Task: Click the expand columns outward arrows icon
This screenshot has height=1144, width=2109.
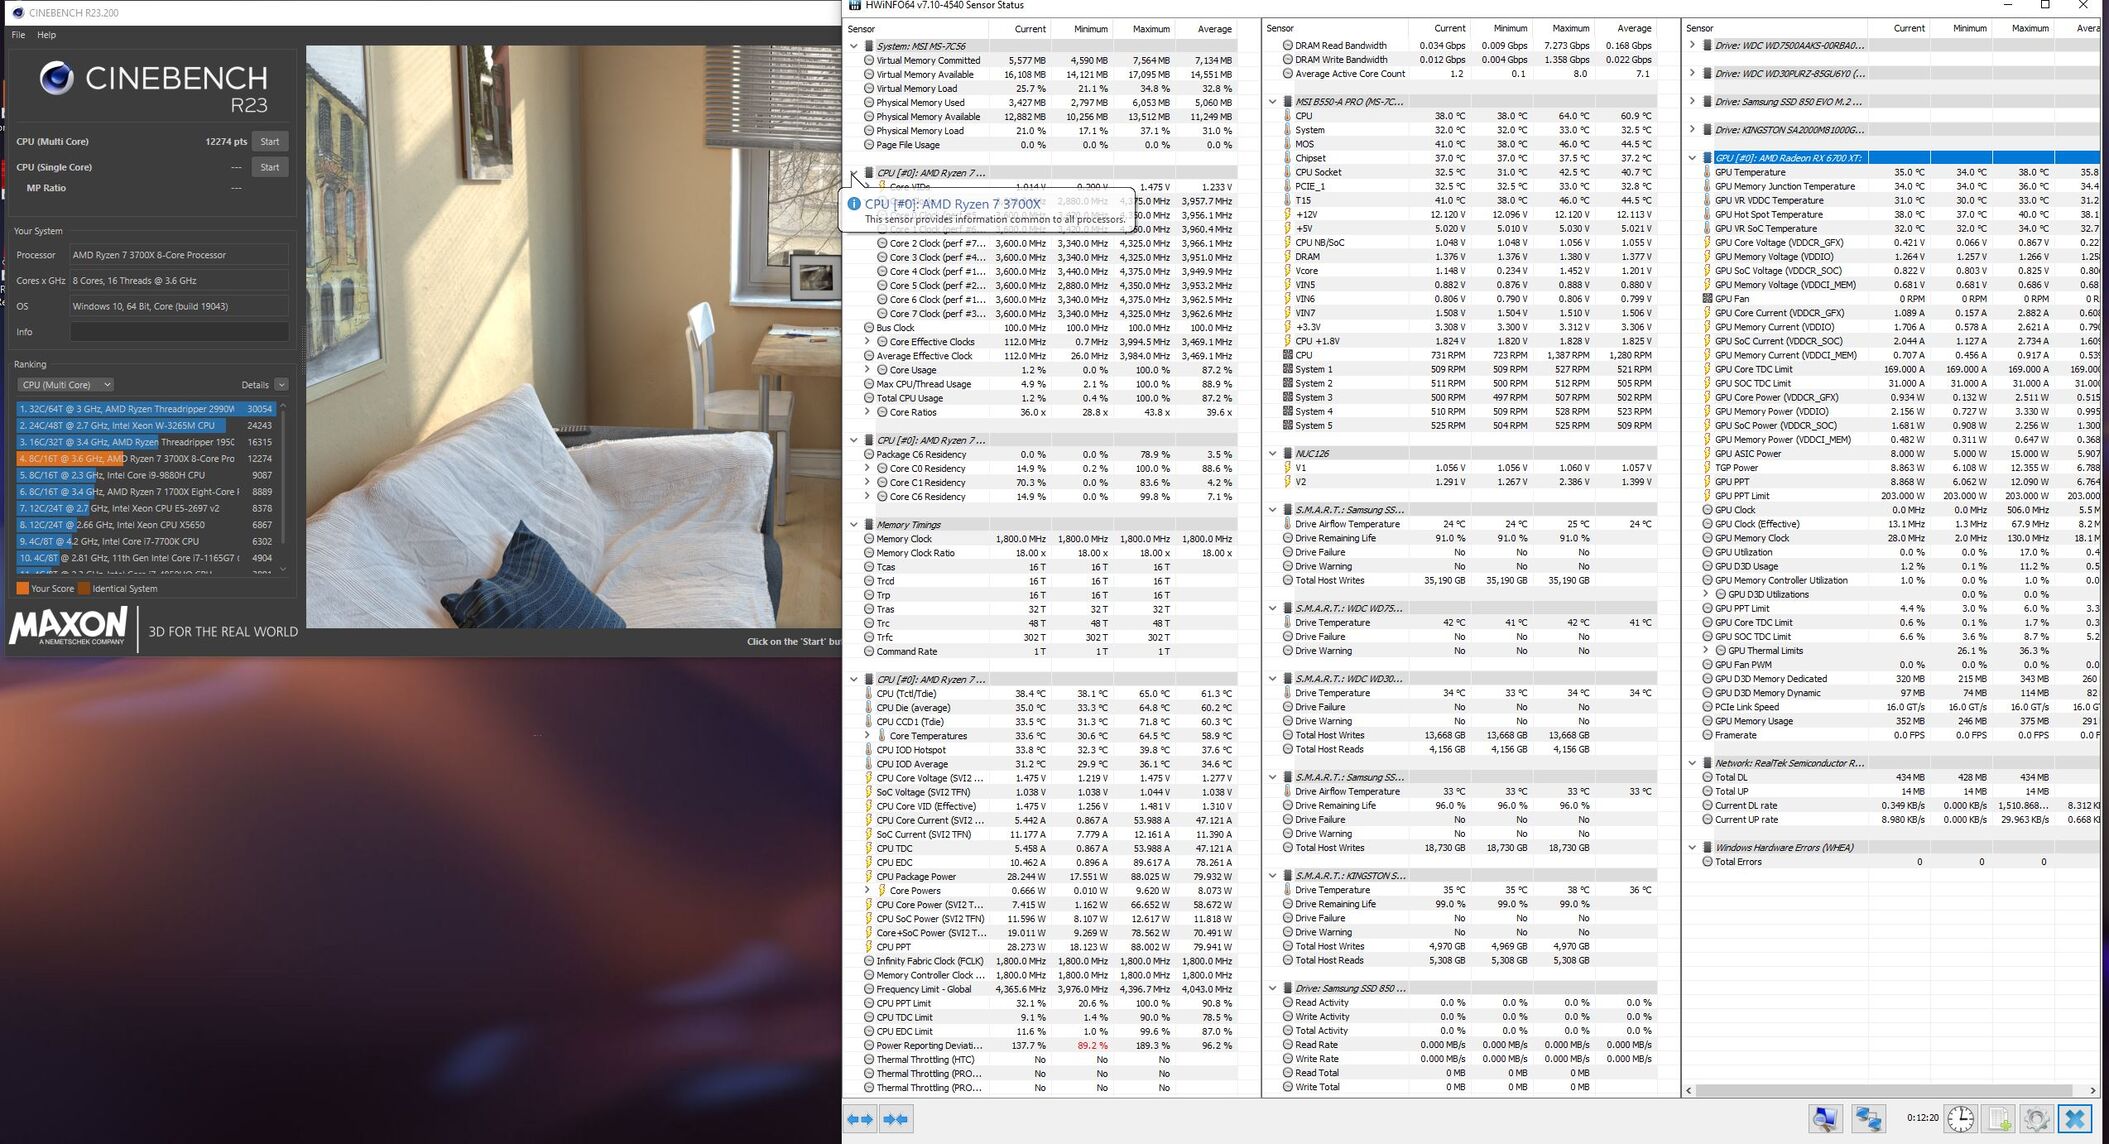Action: 860,1119
